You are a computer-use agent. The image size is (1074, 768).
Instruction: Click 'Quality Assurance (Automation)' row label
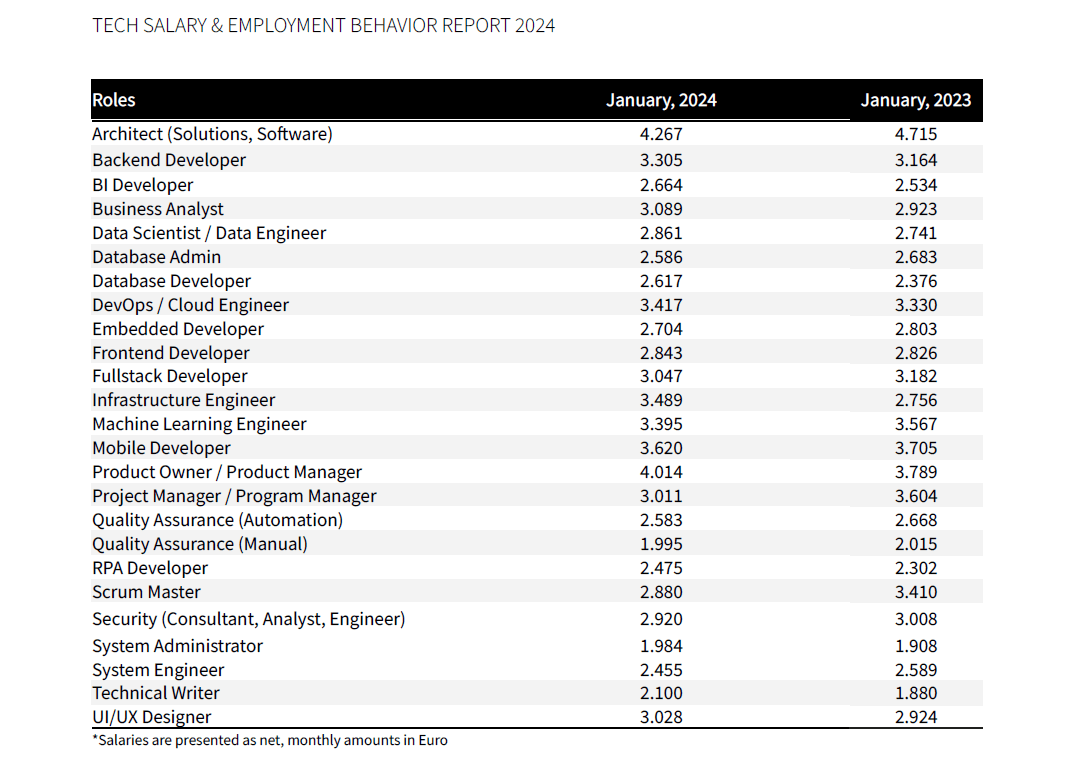tap(218, 521)
